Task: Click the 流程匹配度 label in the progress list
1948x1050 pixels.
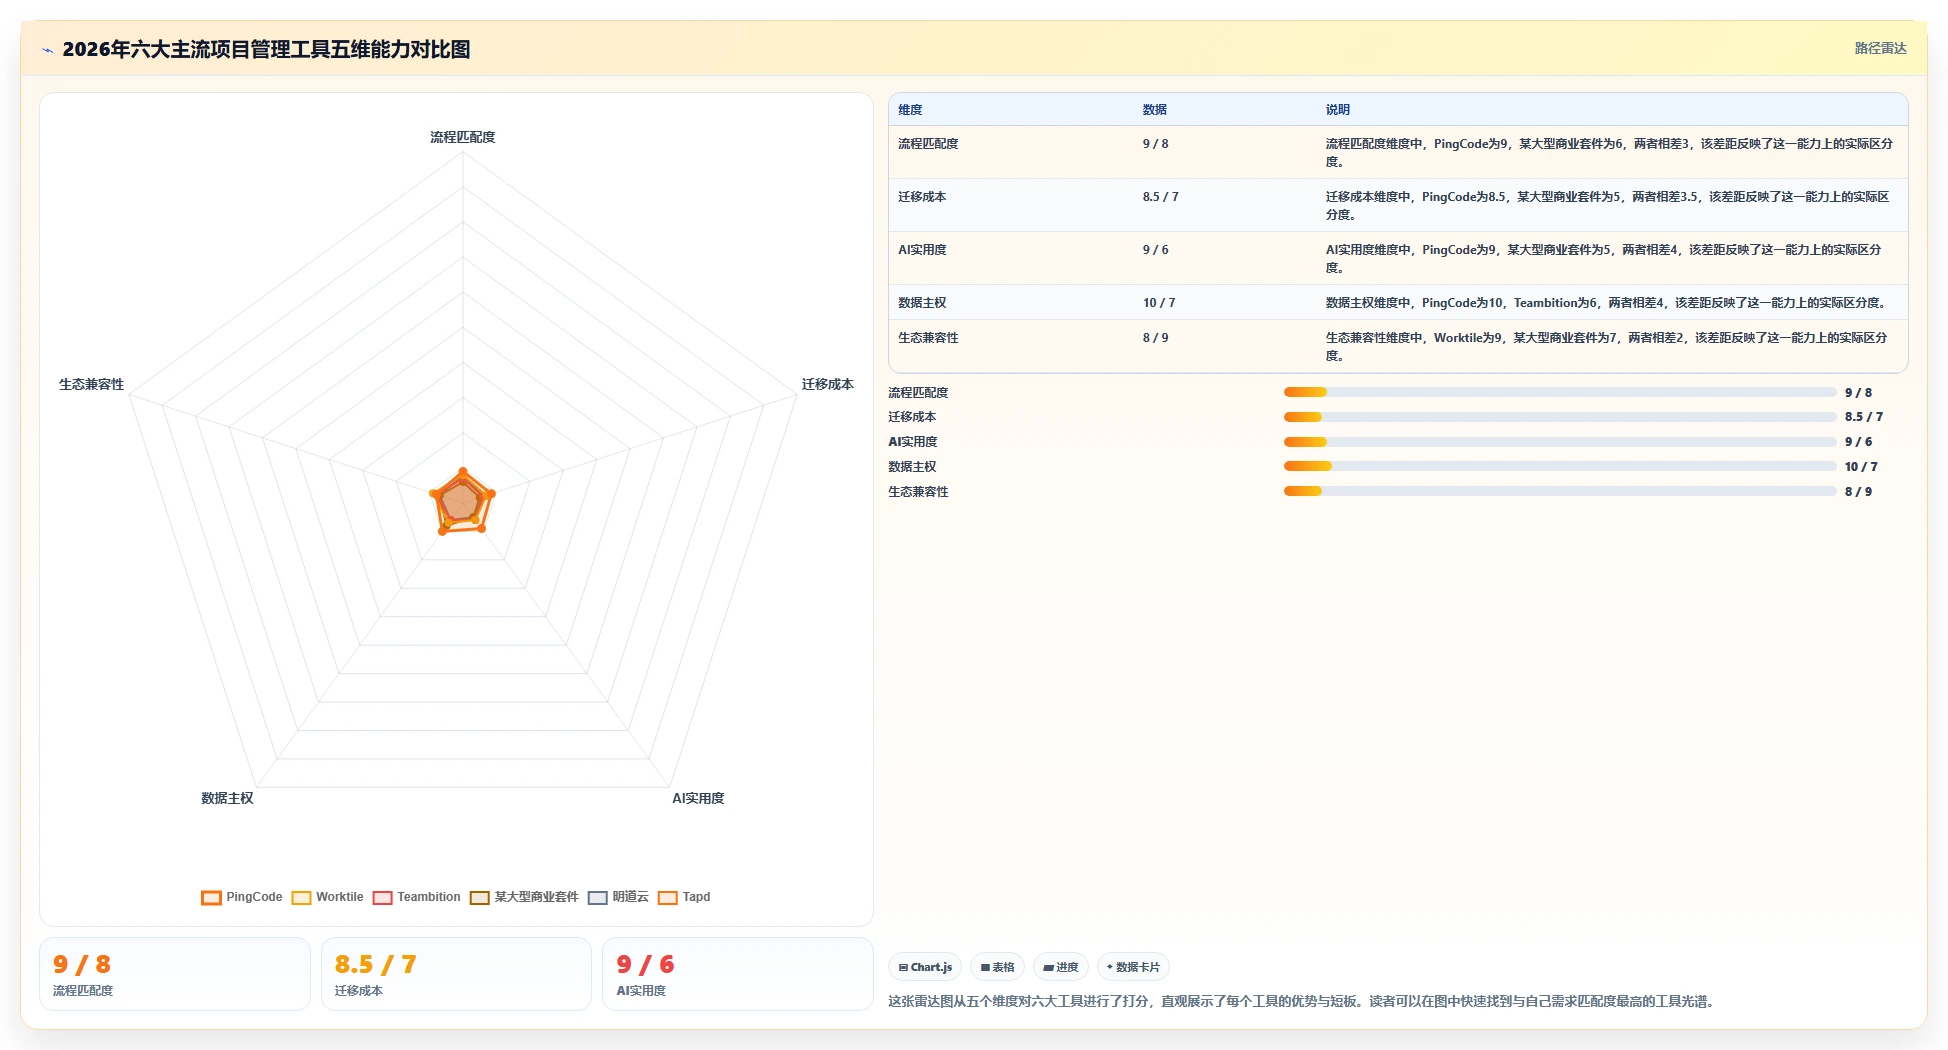Action: [x=918, y=392]
